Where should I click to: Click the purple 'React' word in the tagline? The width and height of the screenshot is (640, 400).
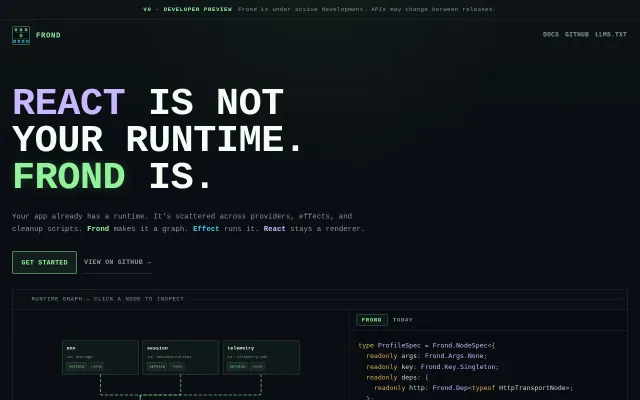(x=274, y=229)
